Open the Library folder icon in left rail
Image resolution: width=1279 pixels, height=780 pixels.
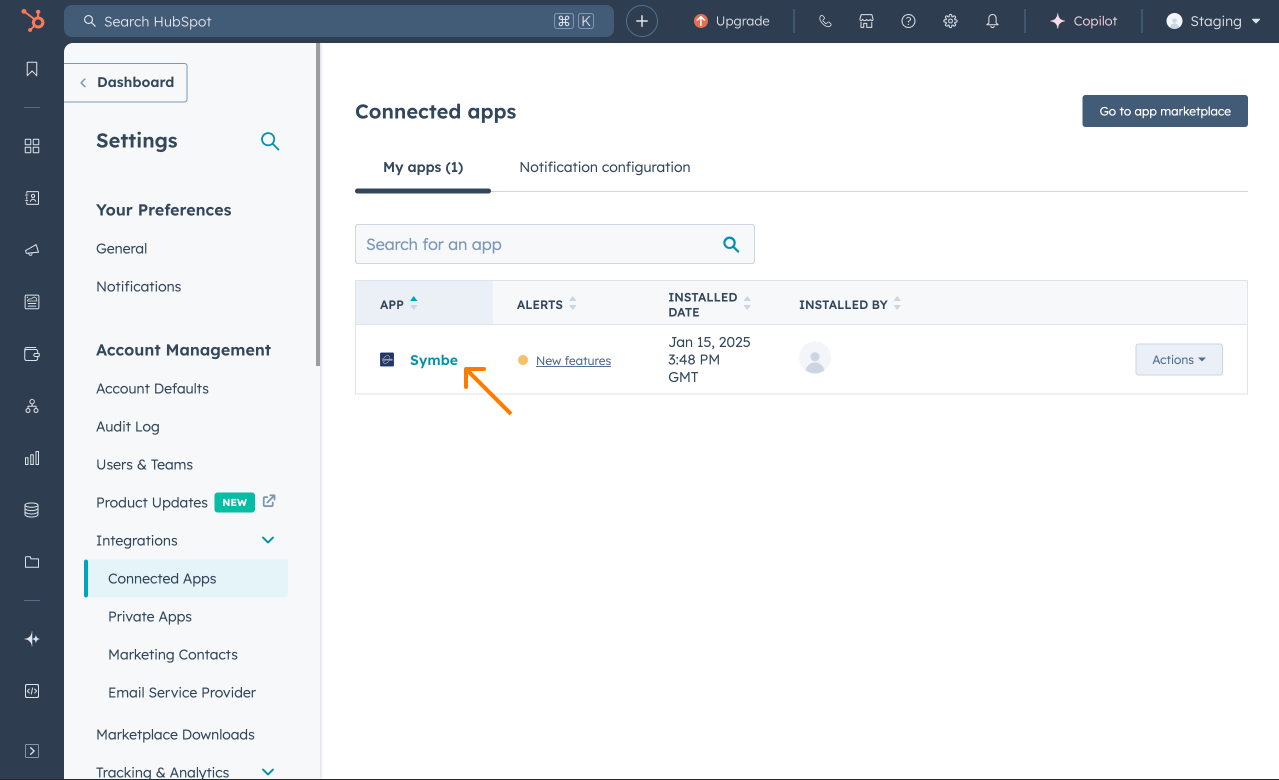click(32, 562)
